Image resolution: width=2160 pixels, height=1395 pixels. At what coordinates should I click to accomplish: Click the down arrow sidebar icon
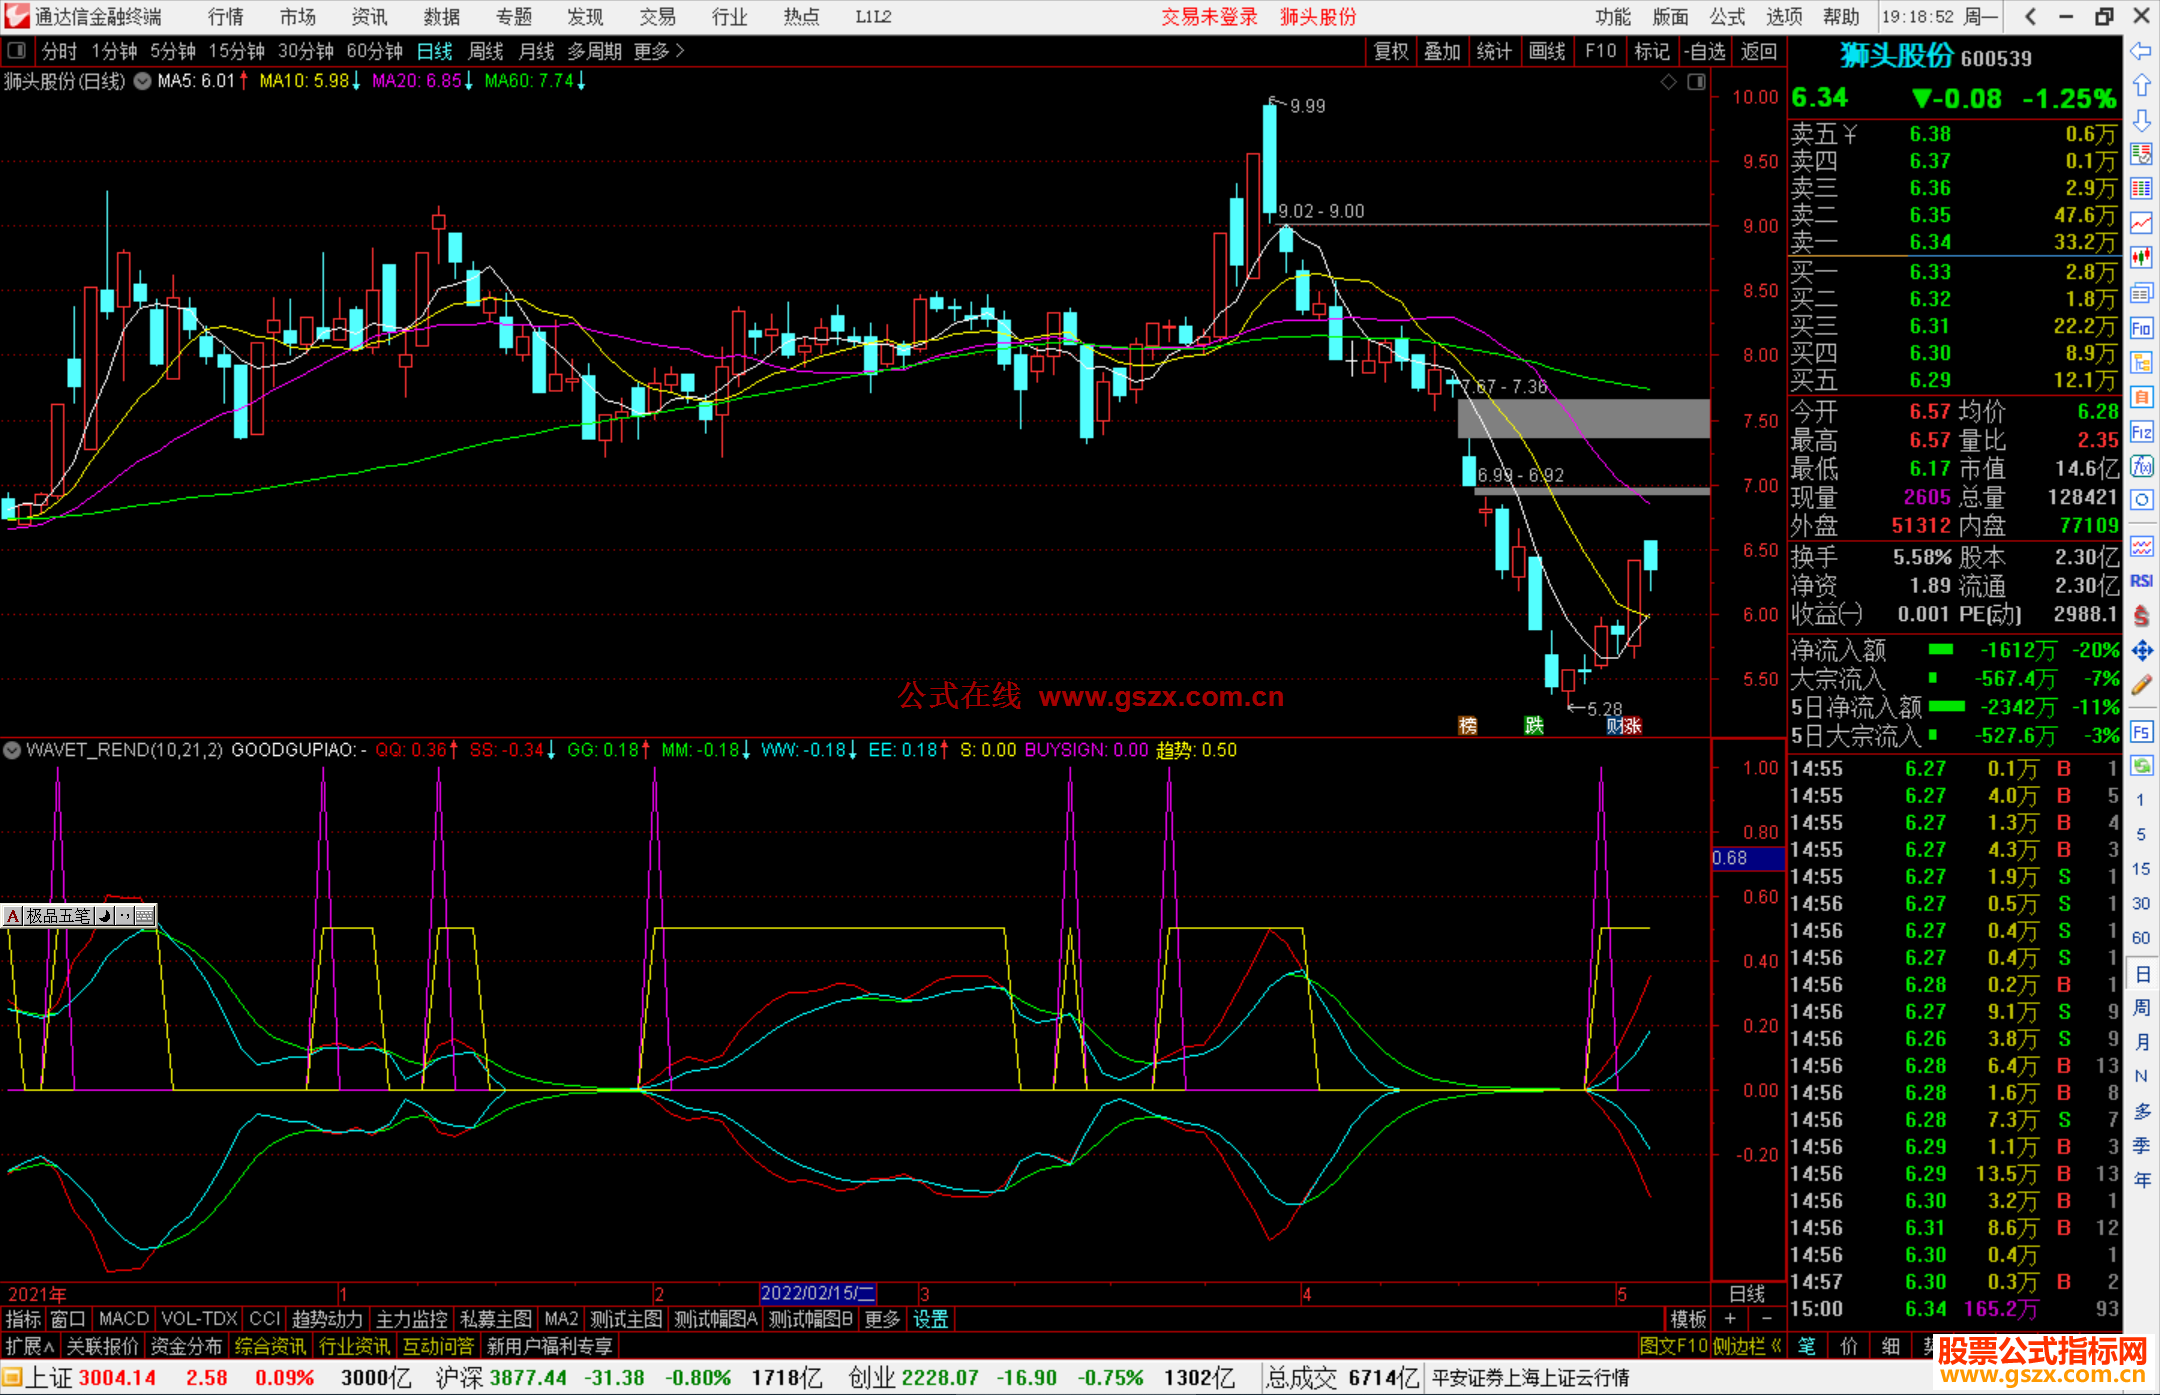[x=2141, y=120]
